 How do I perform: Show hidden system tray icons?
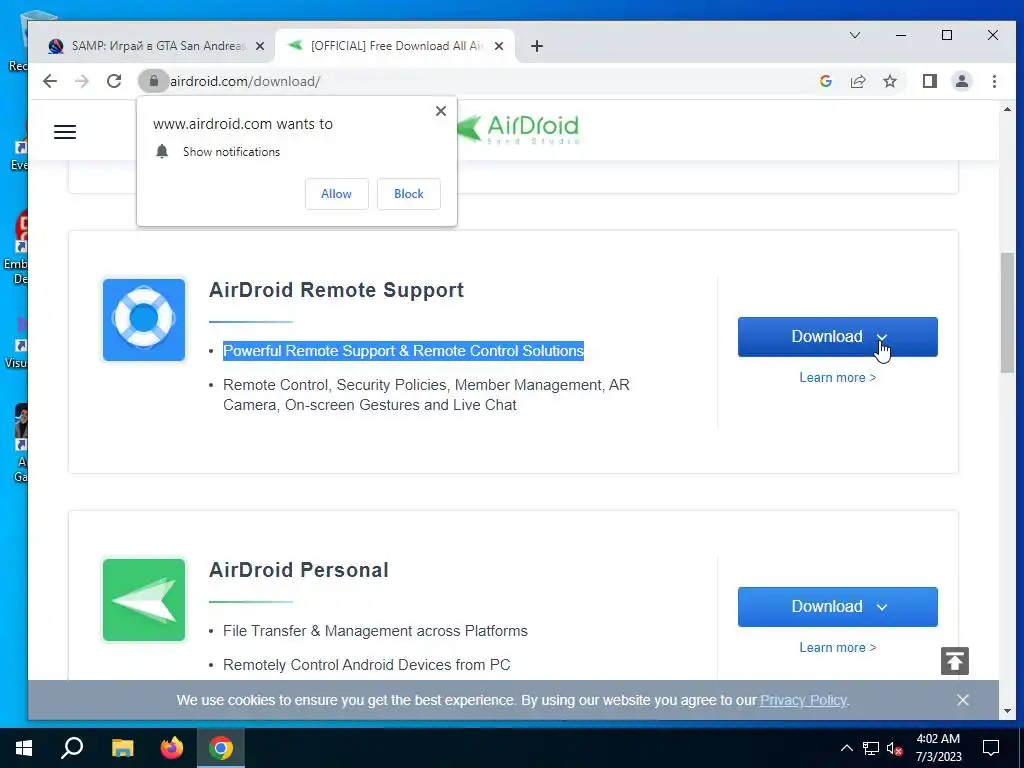pyautogui.click(x=846, y=748)
